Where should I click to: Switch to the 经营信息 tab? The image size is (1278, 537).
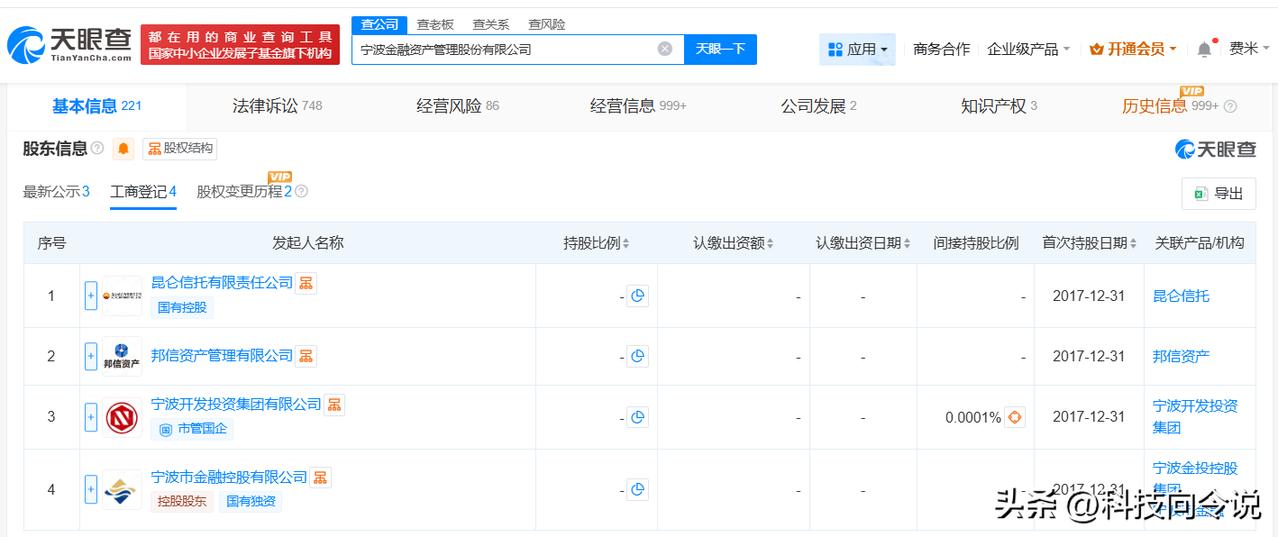[638, 106]
